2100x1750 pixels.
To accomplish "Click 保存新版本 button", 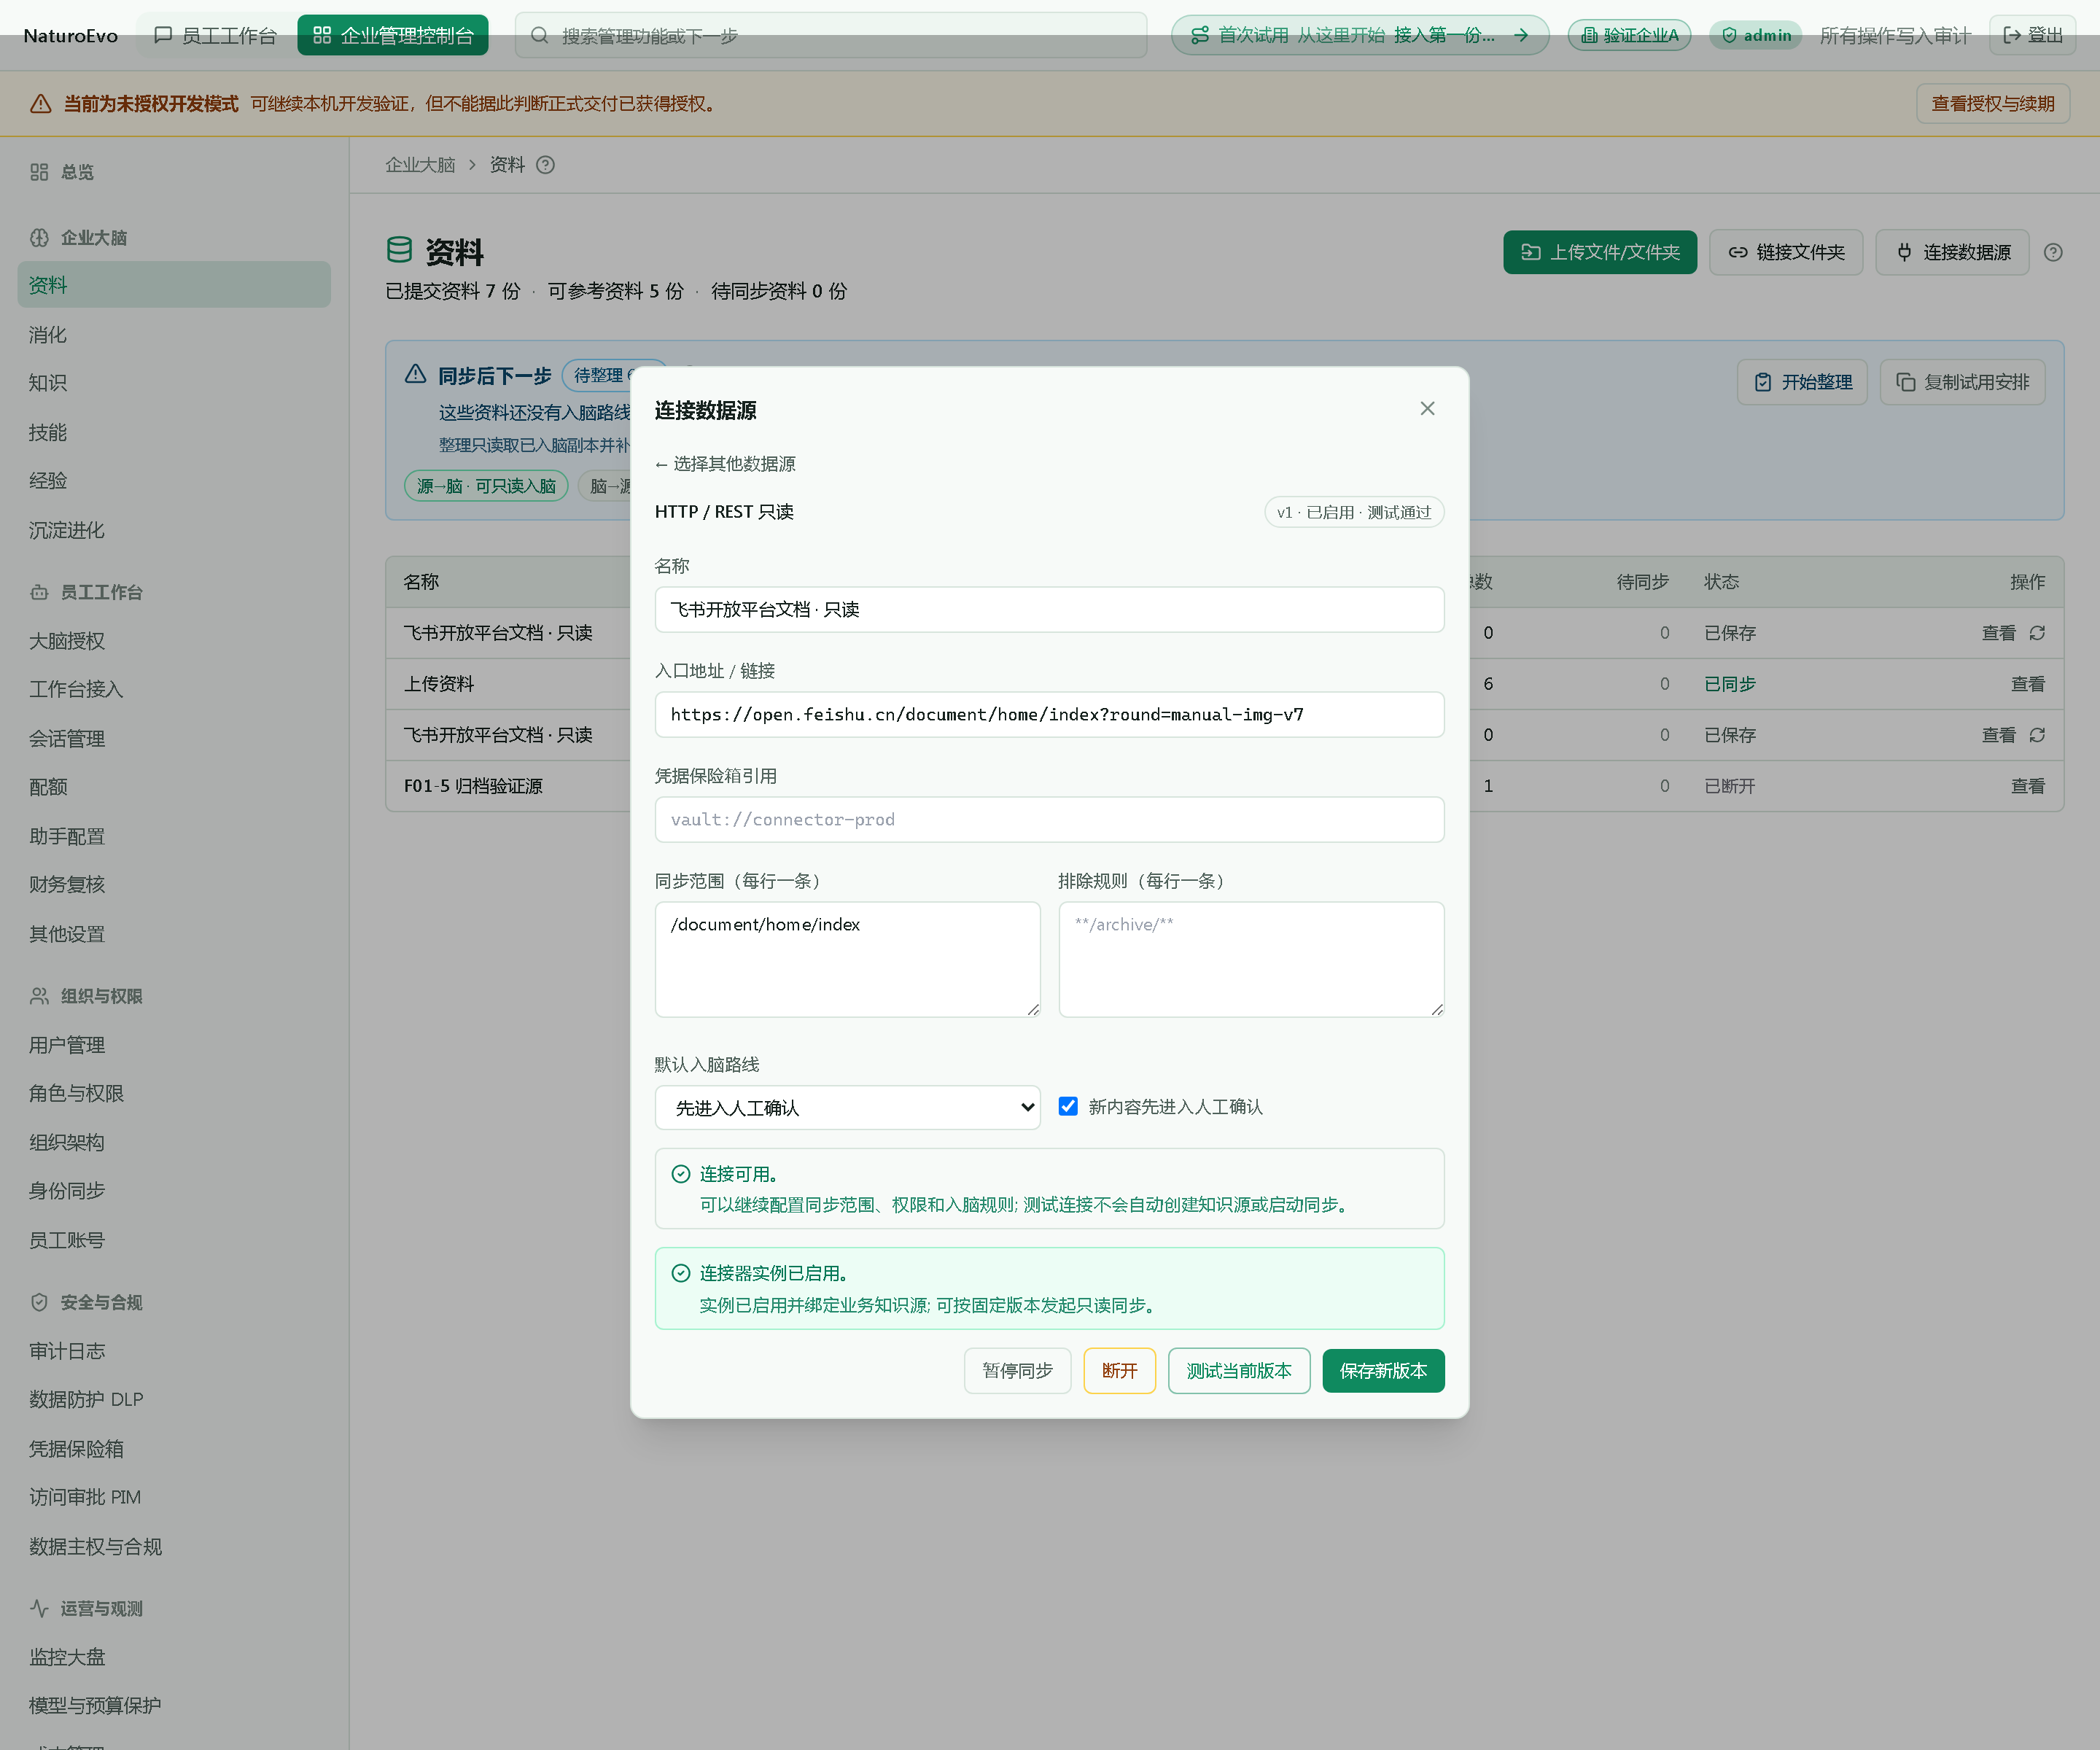I will (1383, 1371).
